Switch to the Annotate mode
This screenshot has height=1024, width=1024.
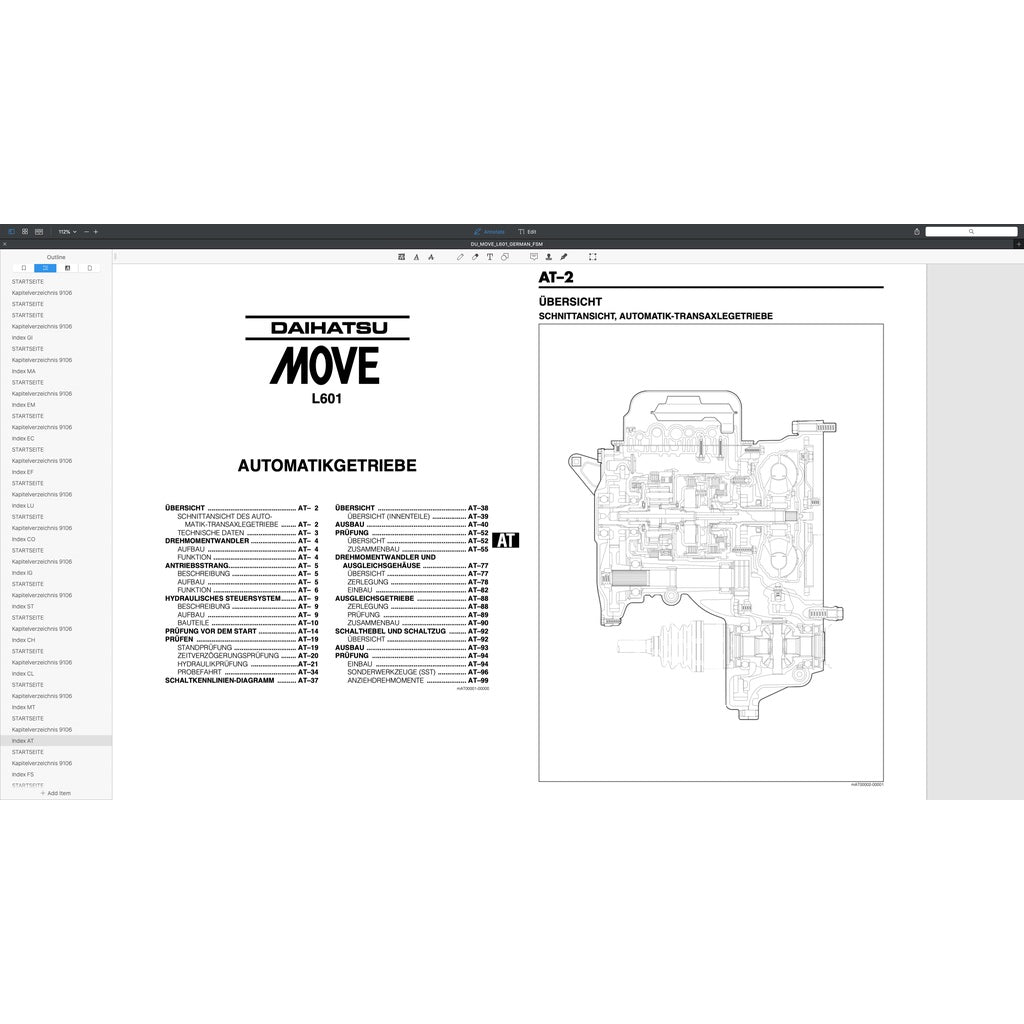pos(491,230)
